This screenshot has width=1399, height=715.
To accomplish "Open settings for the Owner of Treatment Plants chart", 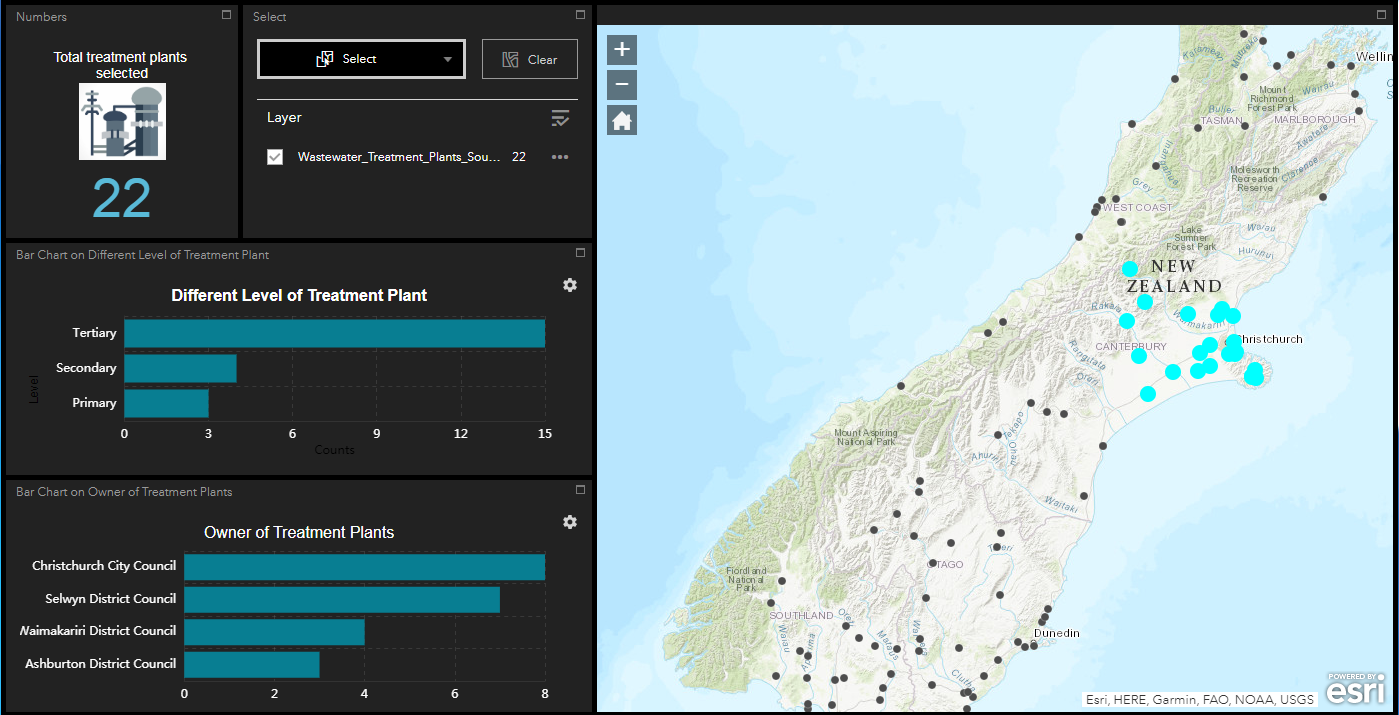I will 569,522.
